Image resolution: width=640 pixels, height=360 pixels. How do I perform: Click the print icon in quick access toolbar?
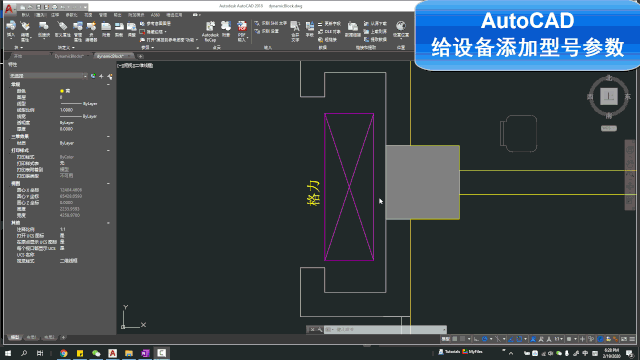(x=54, y=7)
